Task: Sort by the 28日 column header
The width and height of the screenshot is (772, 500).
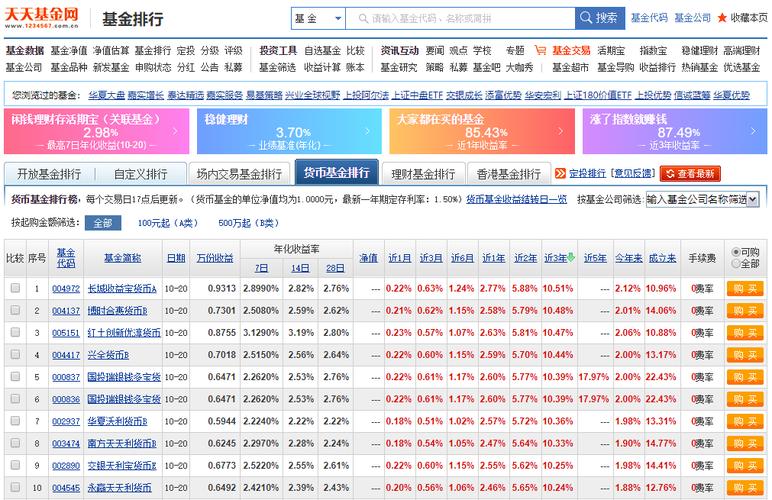Action: click(335, 268)
